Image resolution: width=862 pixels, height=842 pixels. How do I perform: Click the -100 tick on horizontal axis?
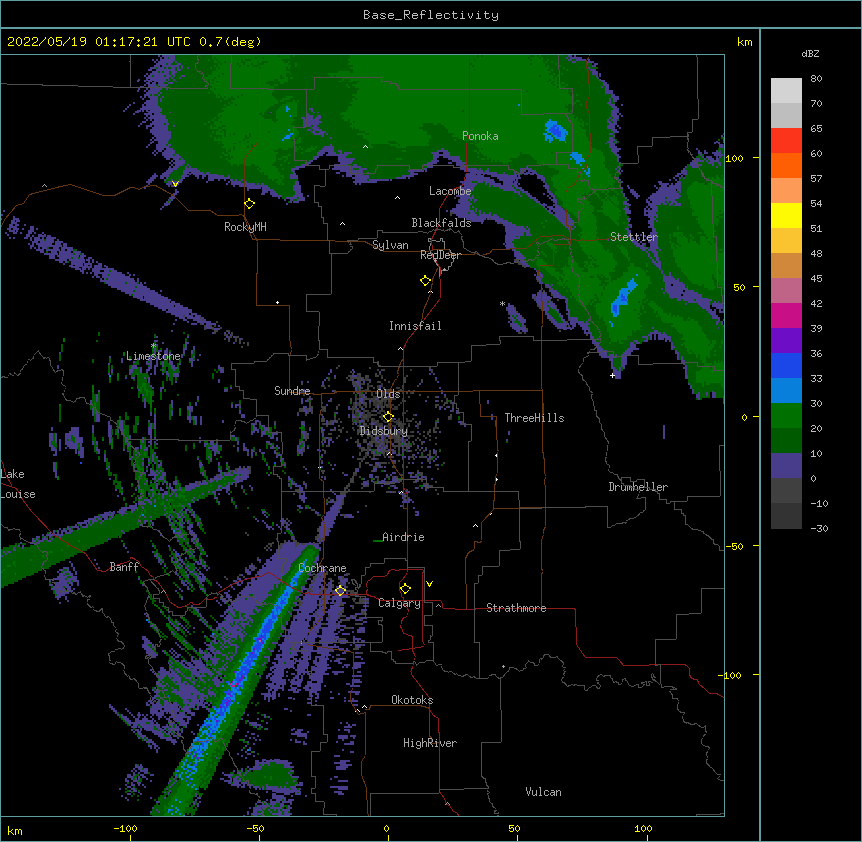[x=125, y=828]
